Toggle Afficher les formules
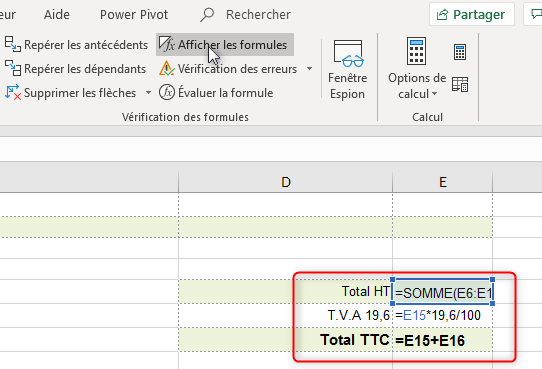The image size is (542, 369). pos(225,45)
